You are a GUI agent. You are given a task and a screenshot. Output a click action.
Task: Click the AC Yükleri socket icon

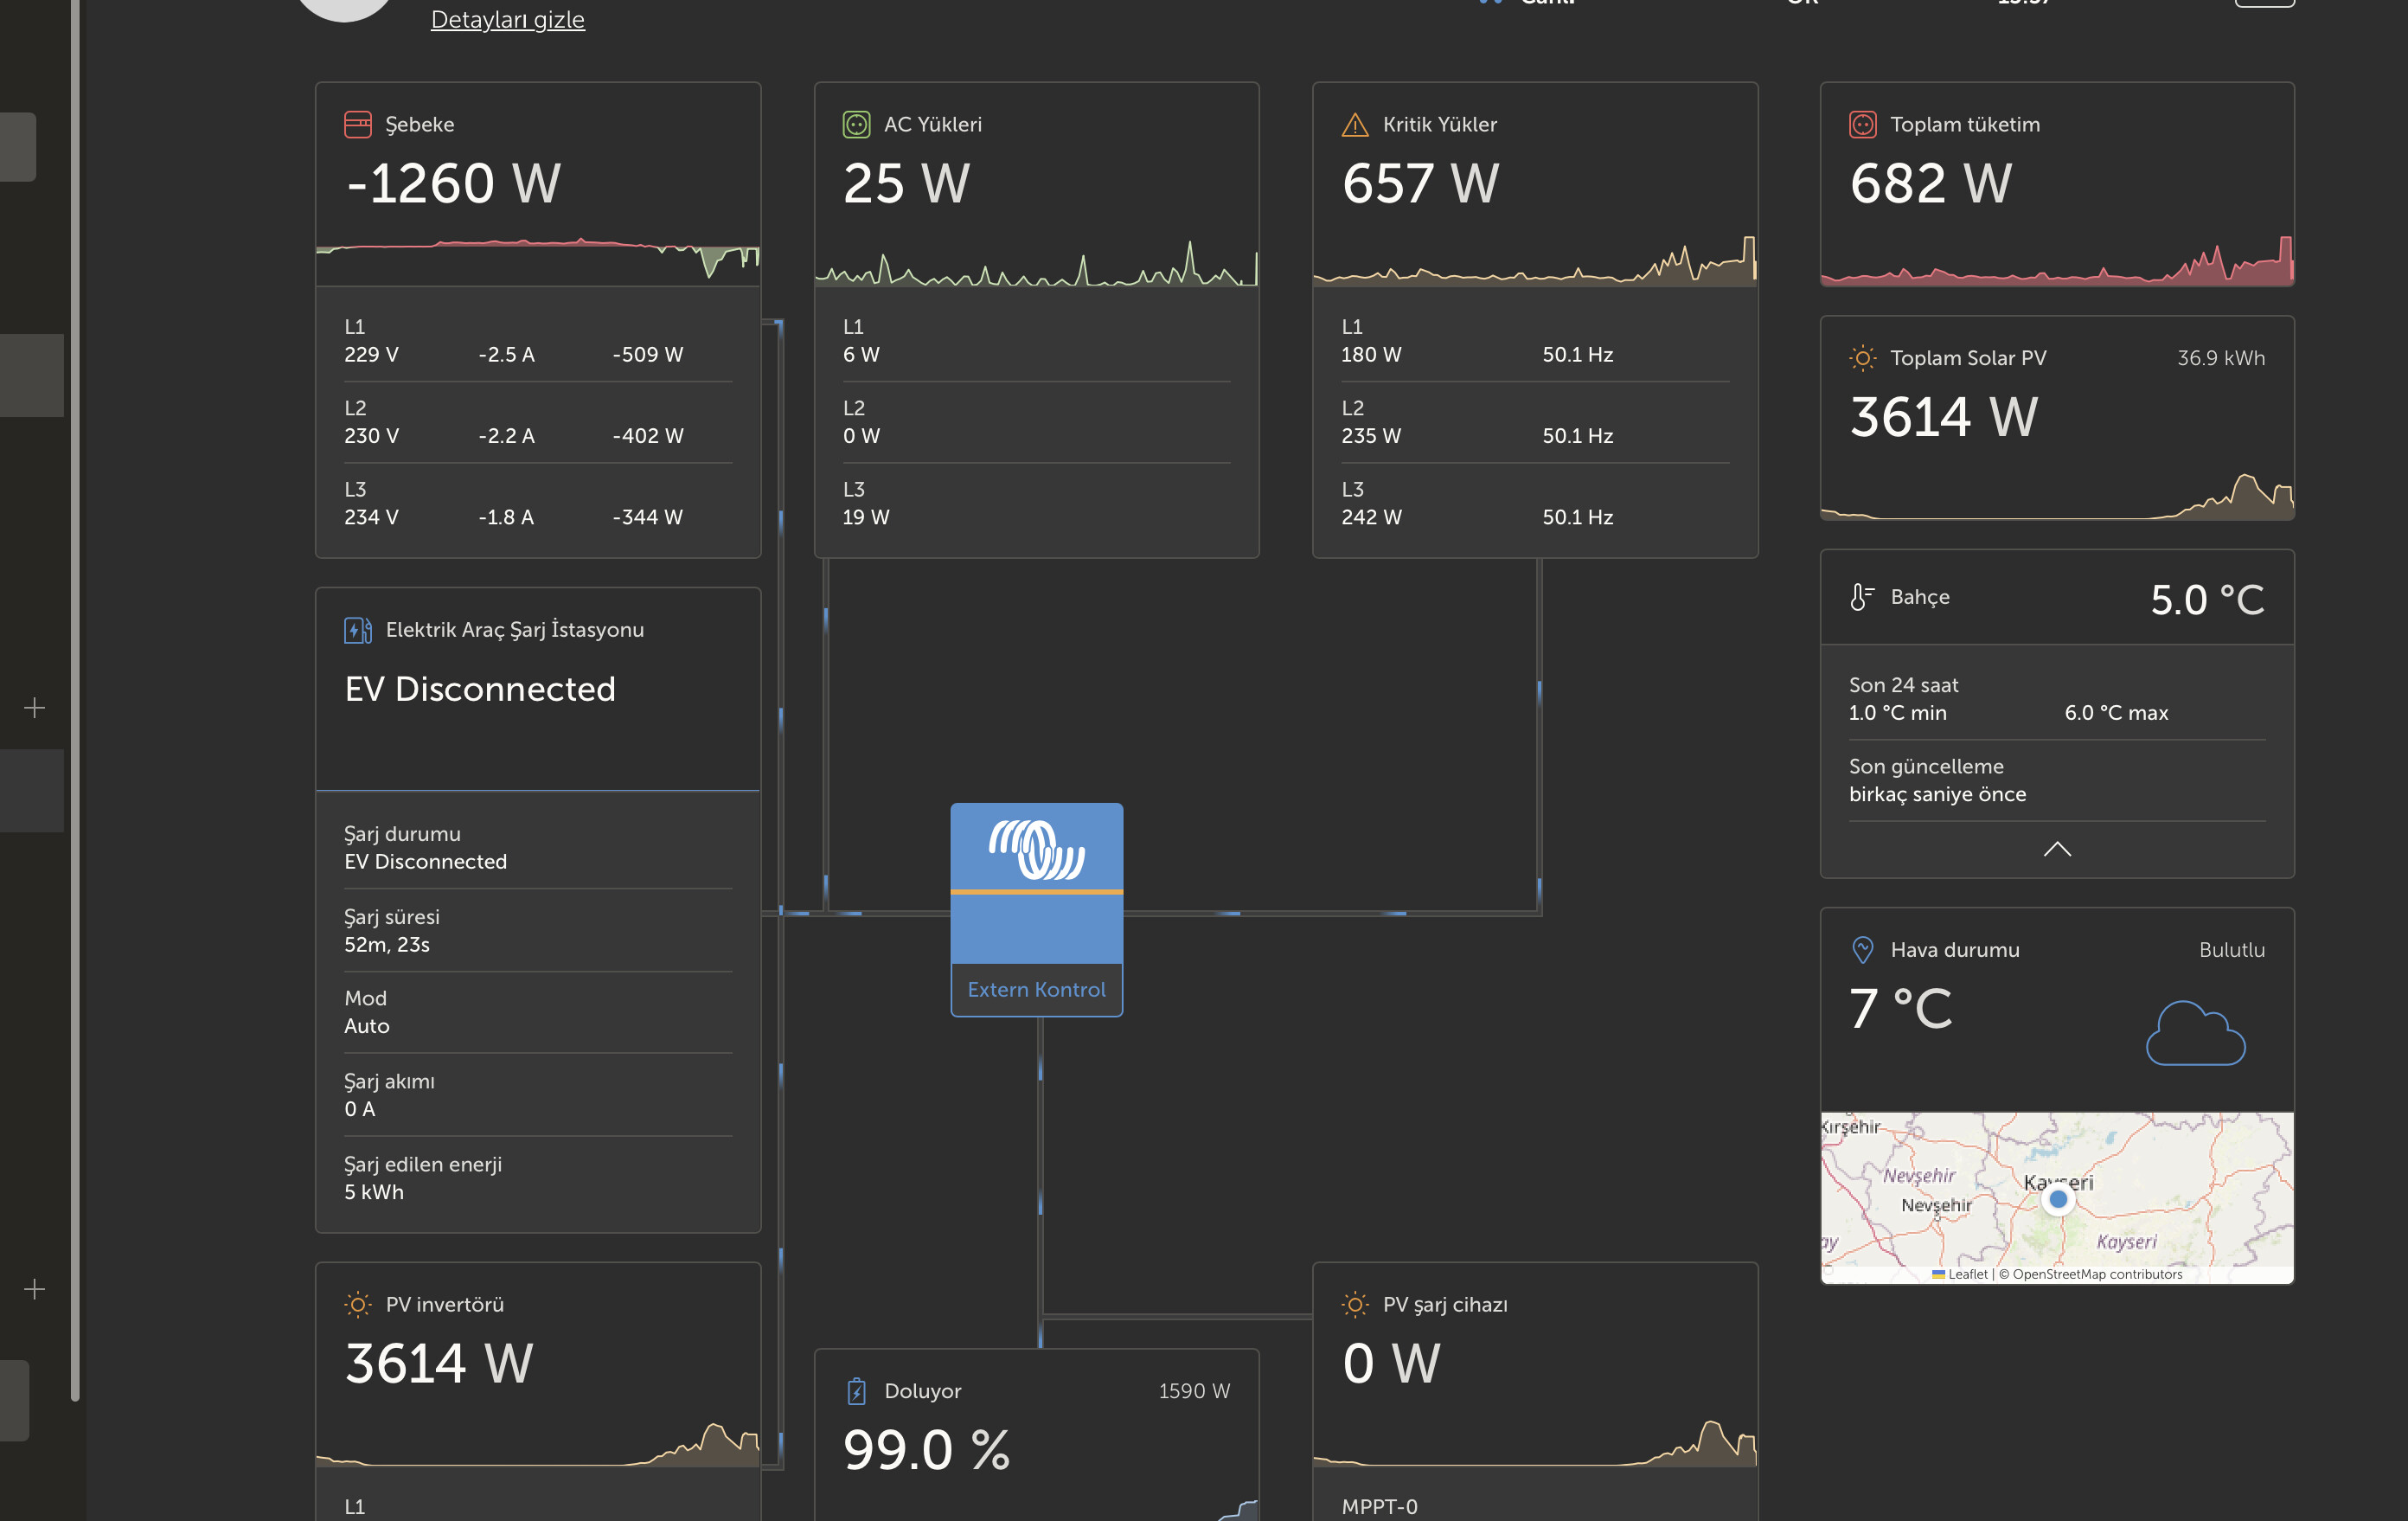[856, 124]
